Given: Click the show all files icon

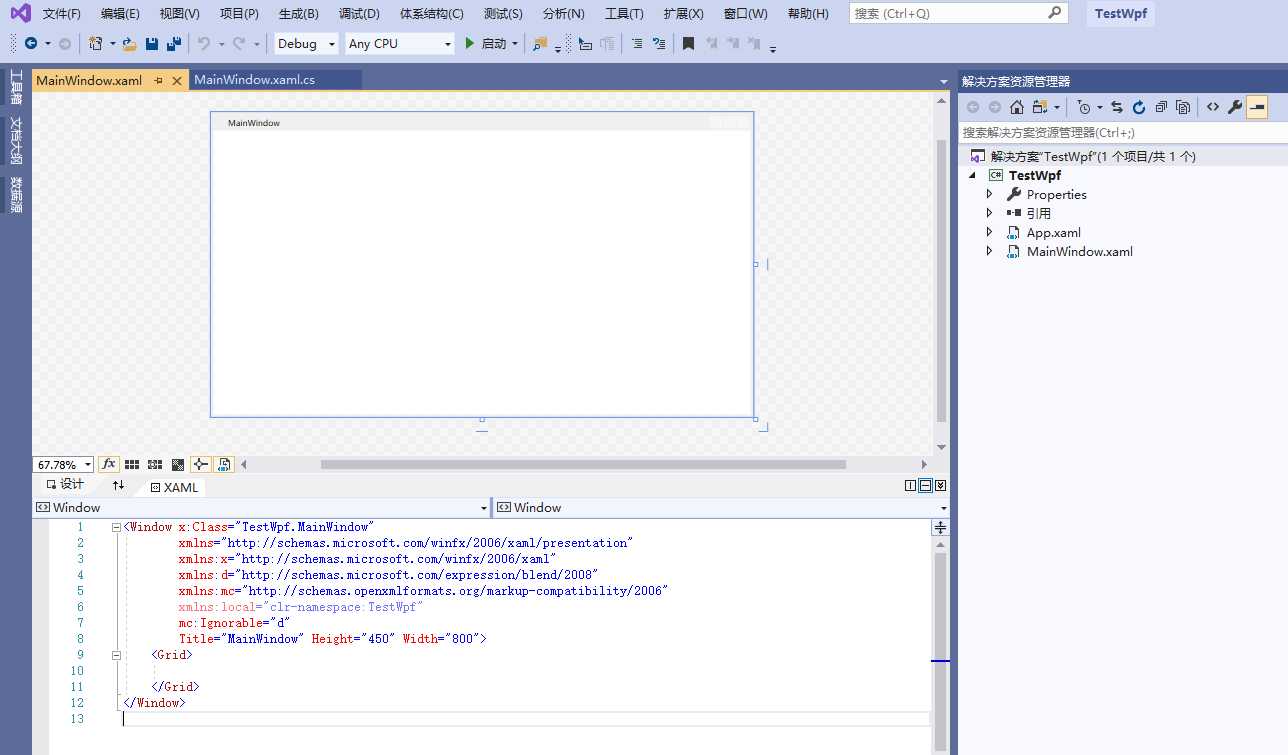Looking at the screenshot, I should tap(1183, 107).
